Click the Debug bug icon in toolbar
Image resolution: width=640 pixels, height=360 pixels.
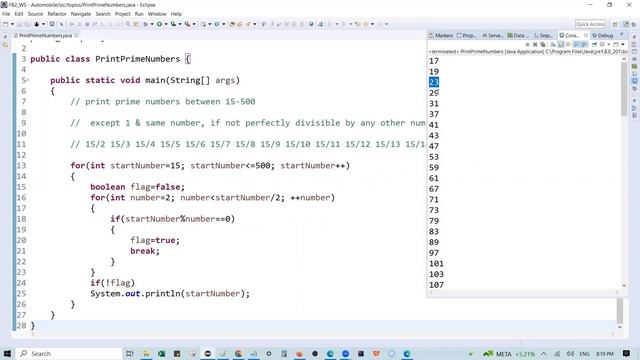[x=146, y=24]
